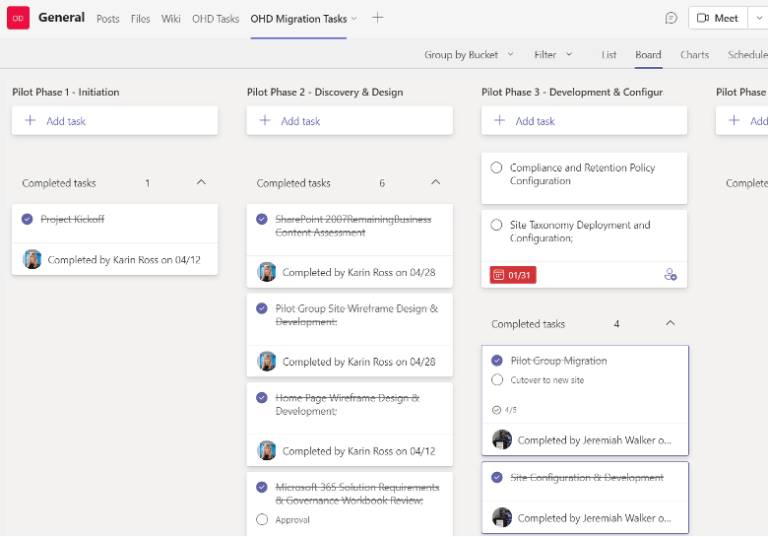Check the Approval checklist item

coord(262,519)
